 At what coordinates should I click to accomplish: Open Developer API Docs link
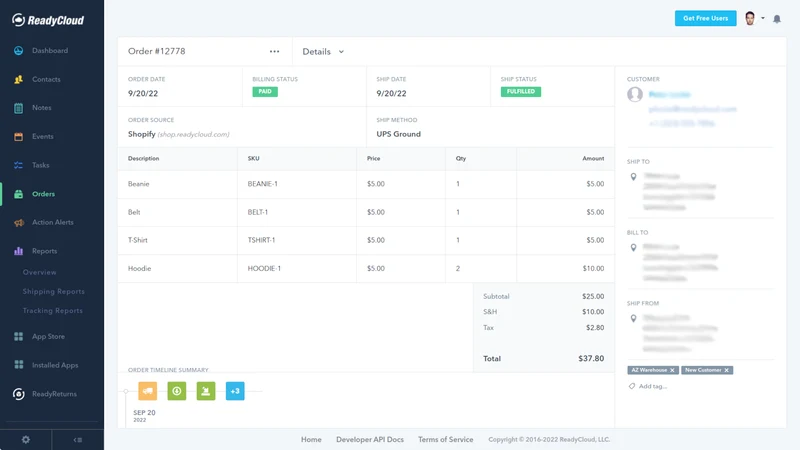pyautogui.click(x=370, y=439)
